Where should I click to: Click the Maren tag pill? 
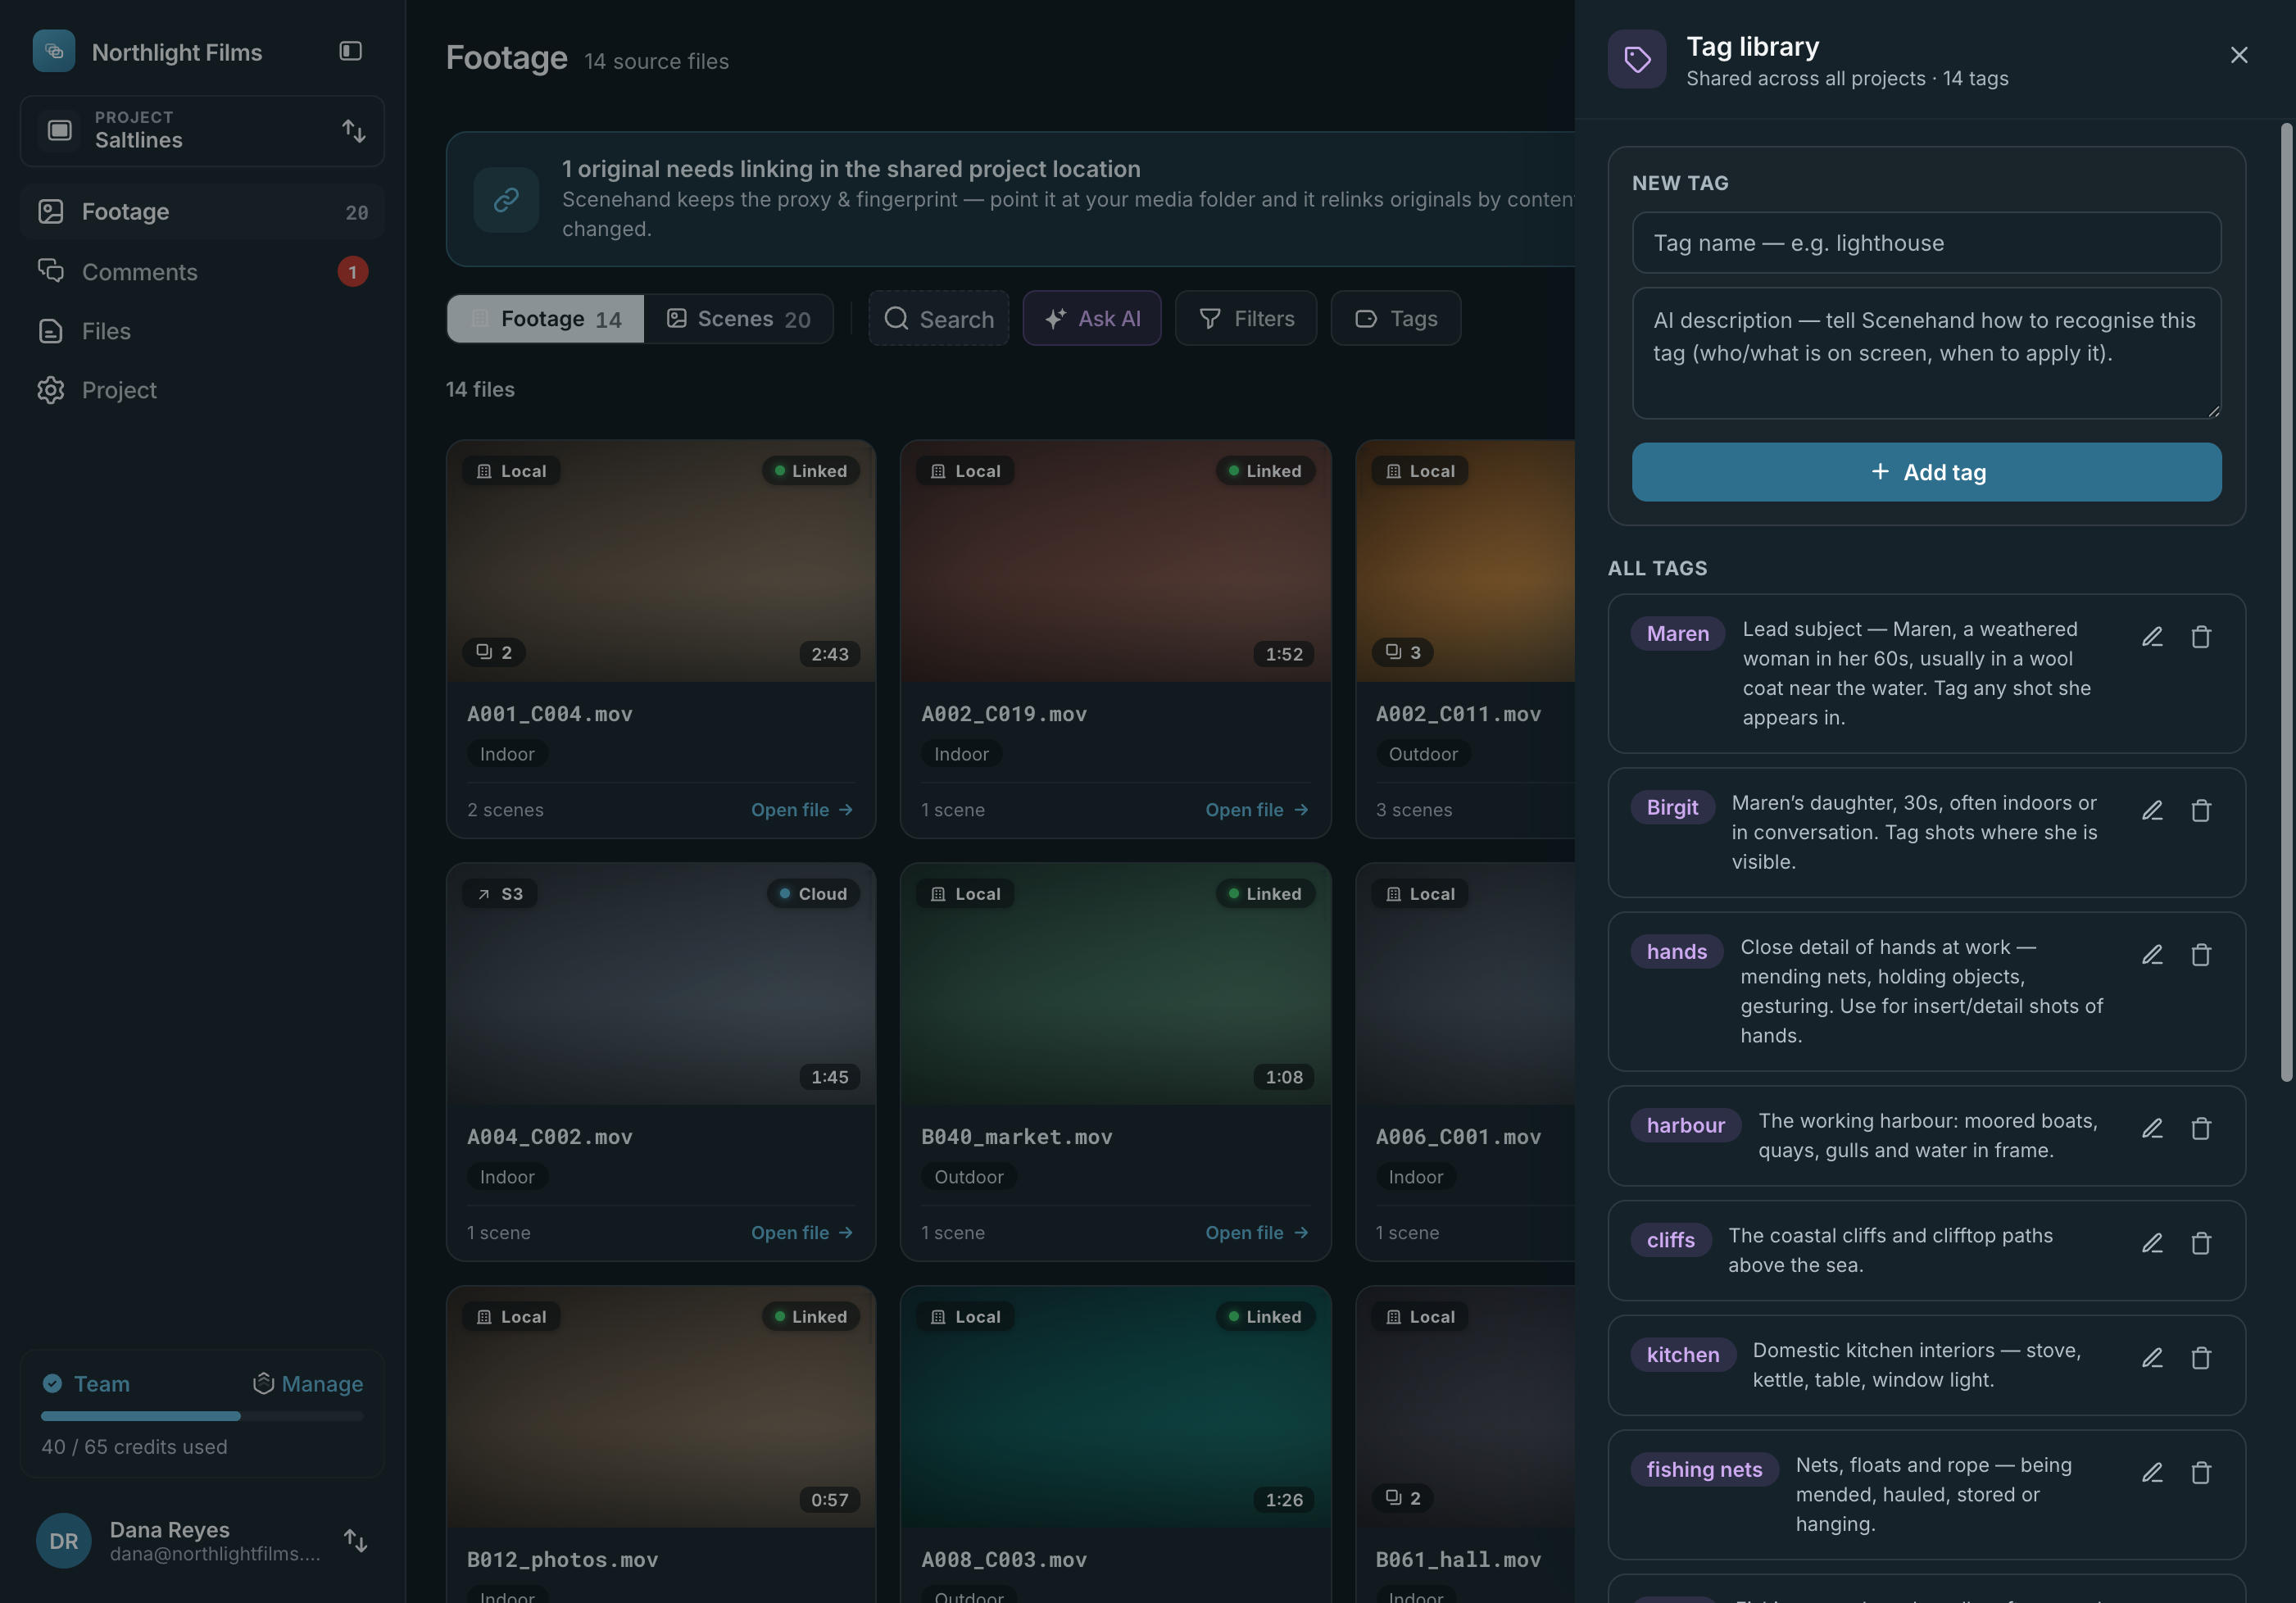pos(1677,634)
